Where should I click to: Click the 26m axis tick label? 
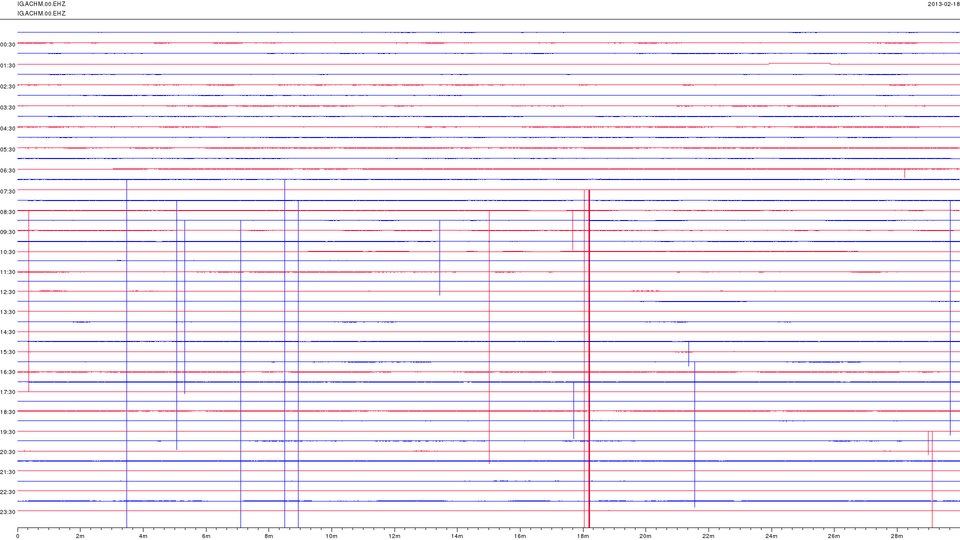coord(834,536)
